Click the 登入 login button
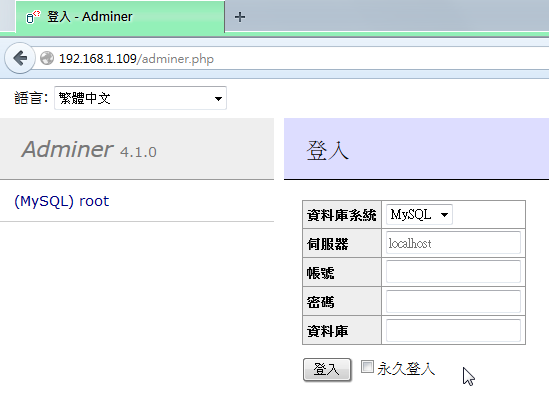This screenshot has height=400, width=549. (x=327, y=369)
